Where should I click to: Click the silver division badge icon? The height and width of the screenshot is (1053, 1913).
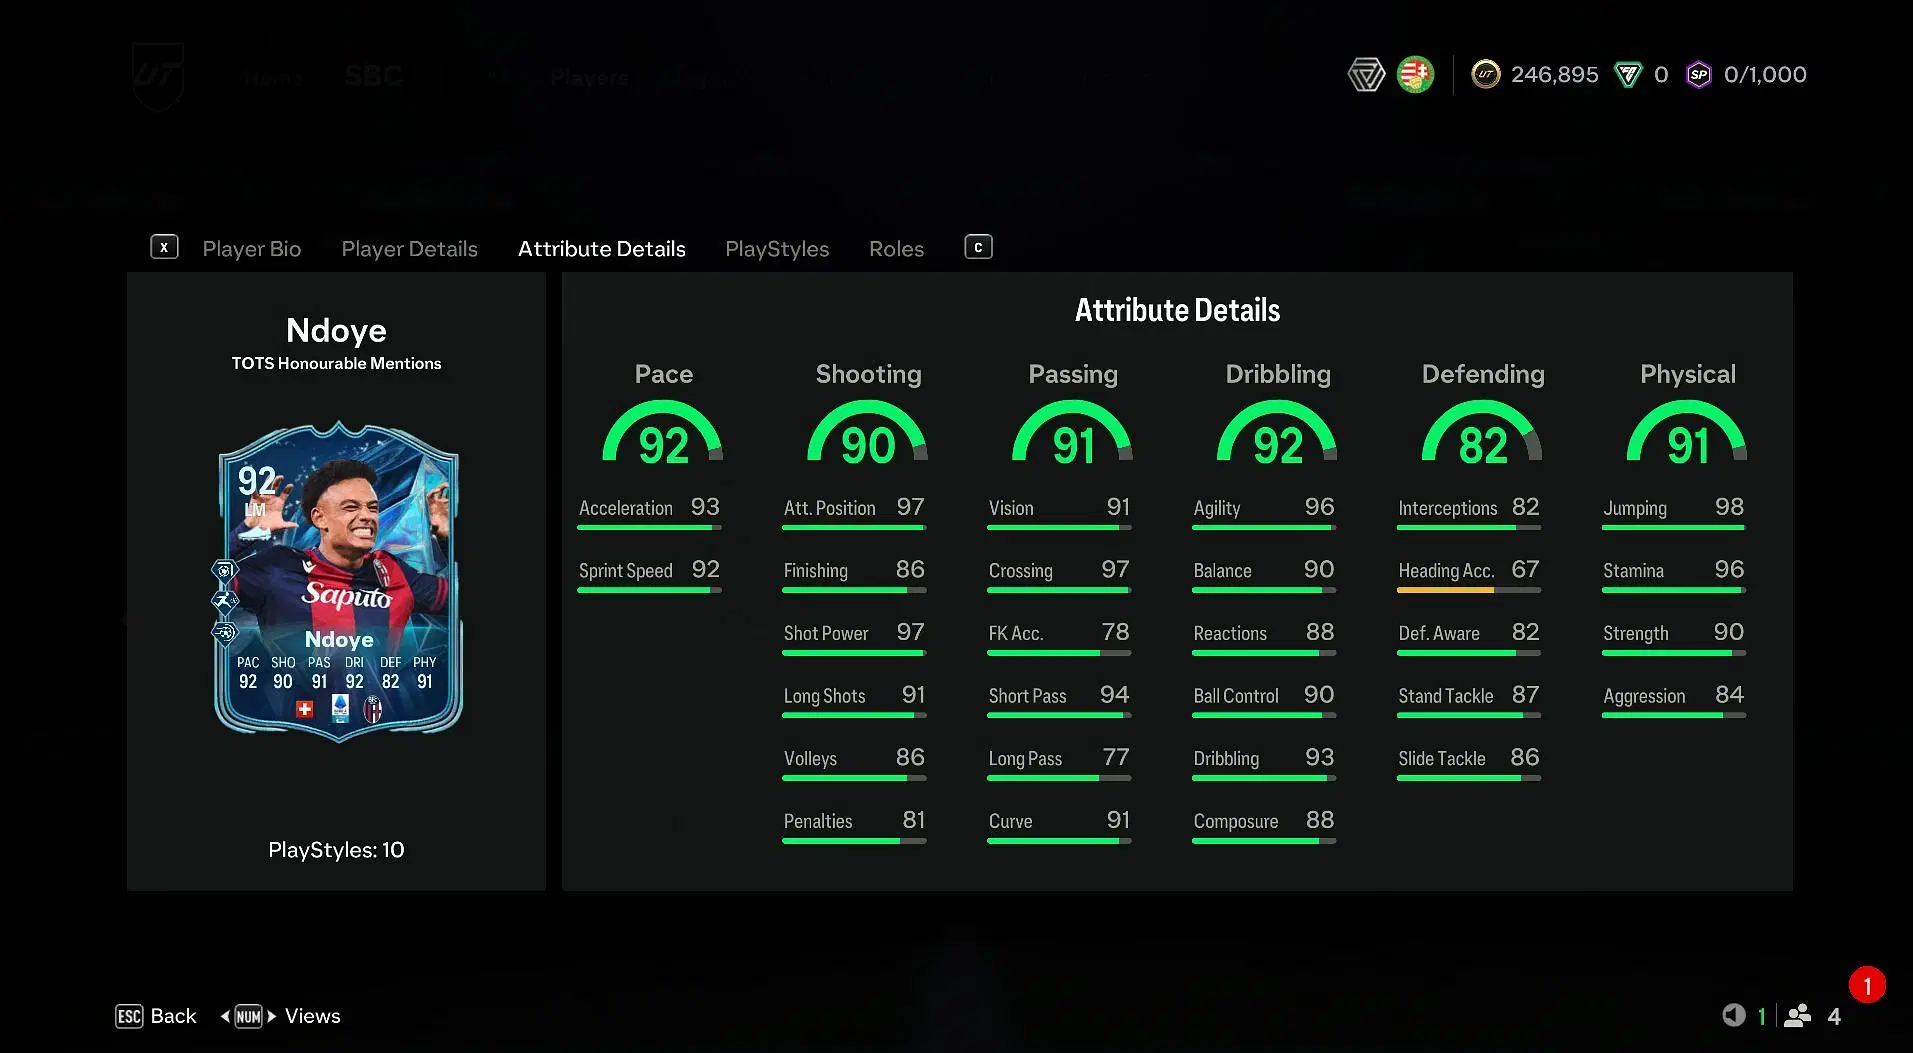tap(1366, 74)
